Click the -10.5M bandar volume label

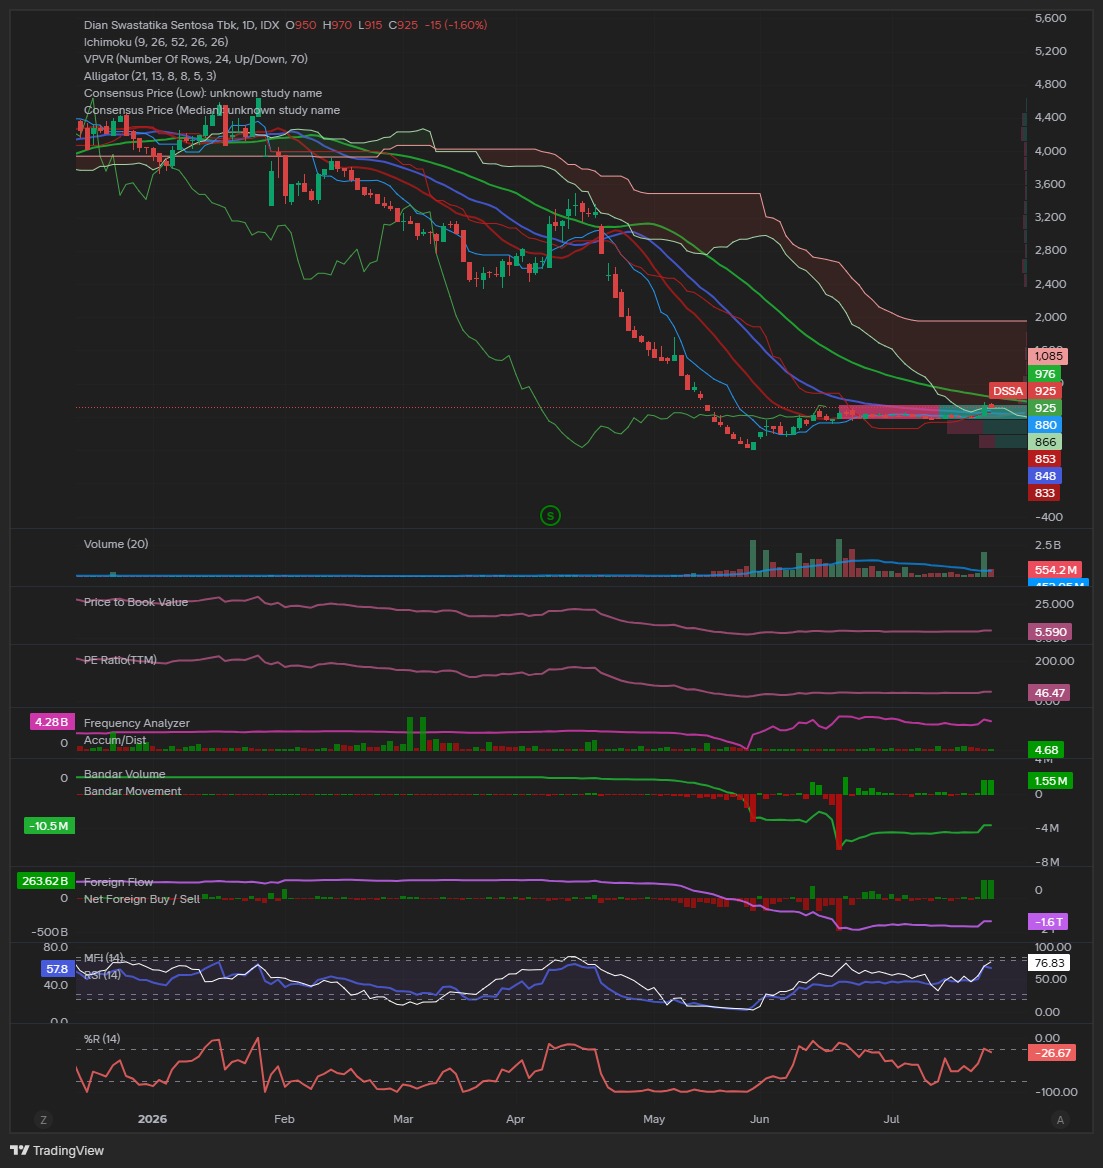[x=49, y=826]
